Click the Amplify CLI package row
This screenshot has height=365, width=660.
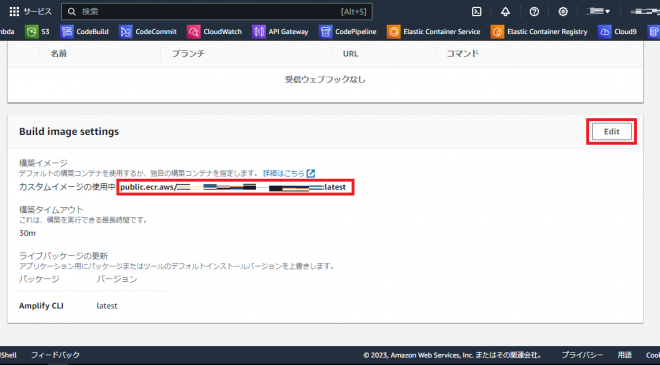90,306
